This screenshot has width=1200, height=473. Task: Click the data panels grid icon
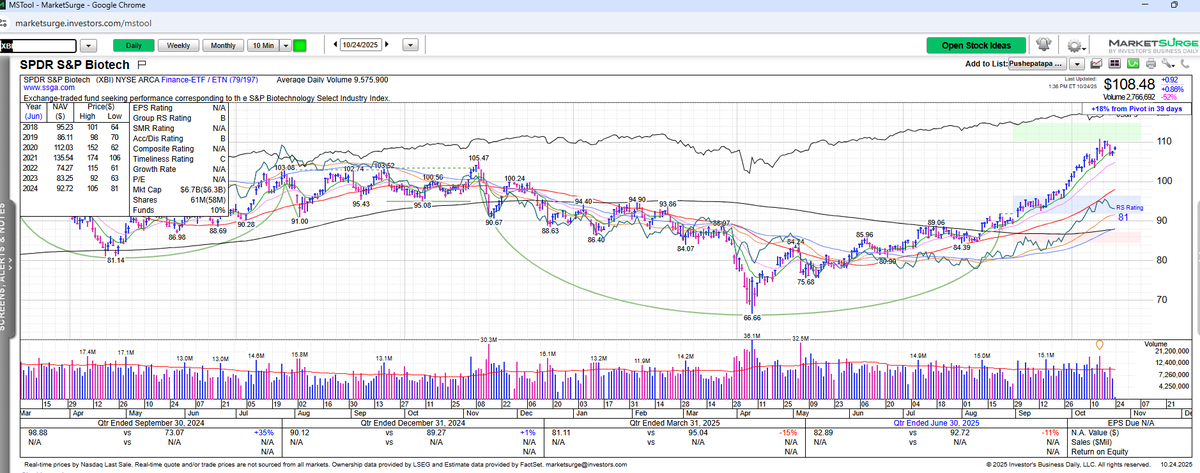[x=1115, y=63]
